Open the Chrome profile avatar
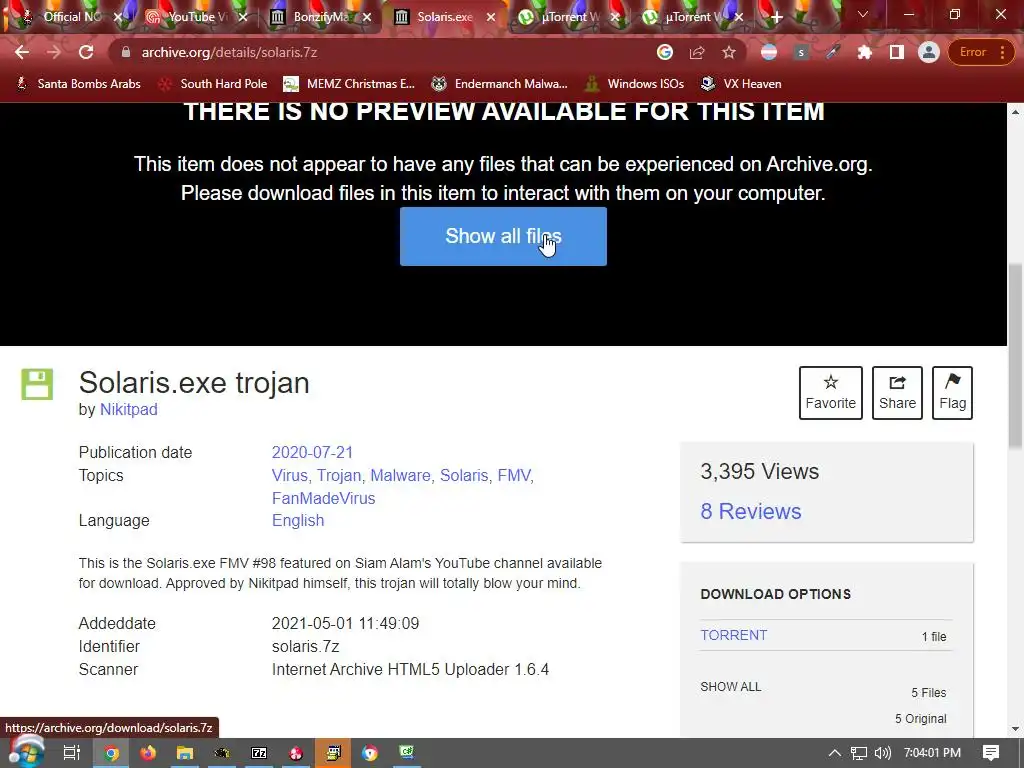1024x768 pixels. click(x=929, y=52)
